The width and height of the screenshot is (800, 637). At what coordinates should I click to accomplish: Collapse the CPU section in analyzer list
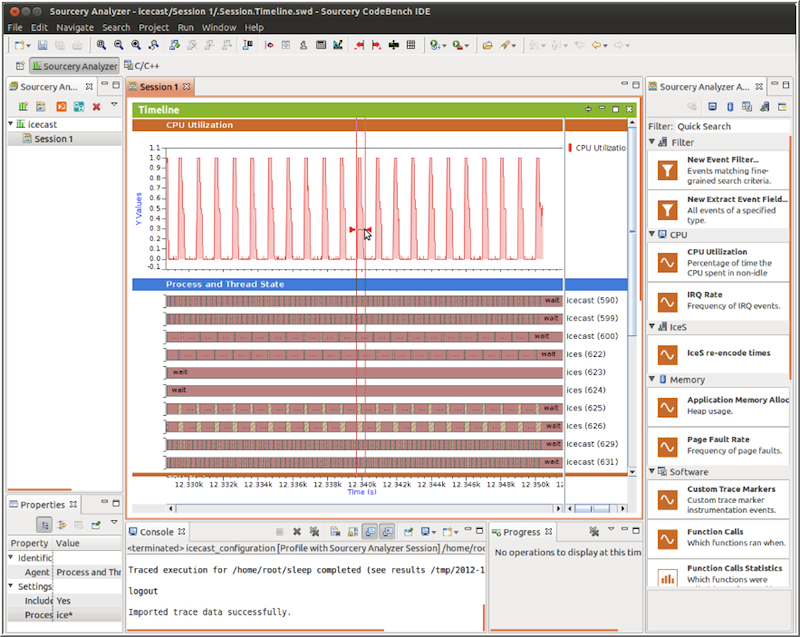pos(652,234)
